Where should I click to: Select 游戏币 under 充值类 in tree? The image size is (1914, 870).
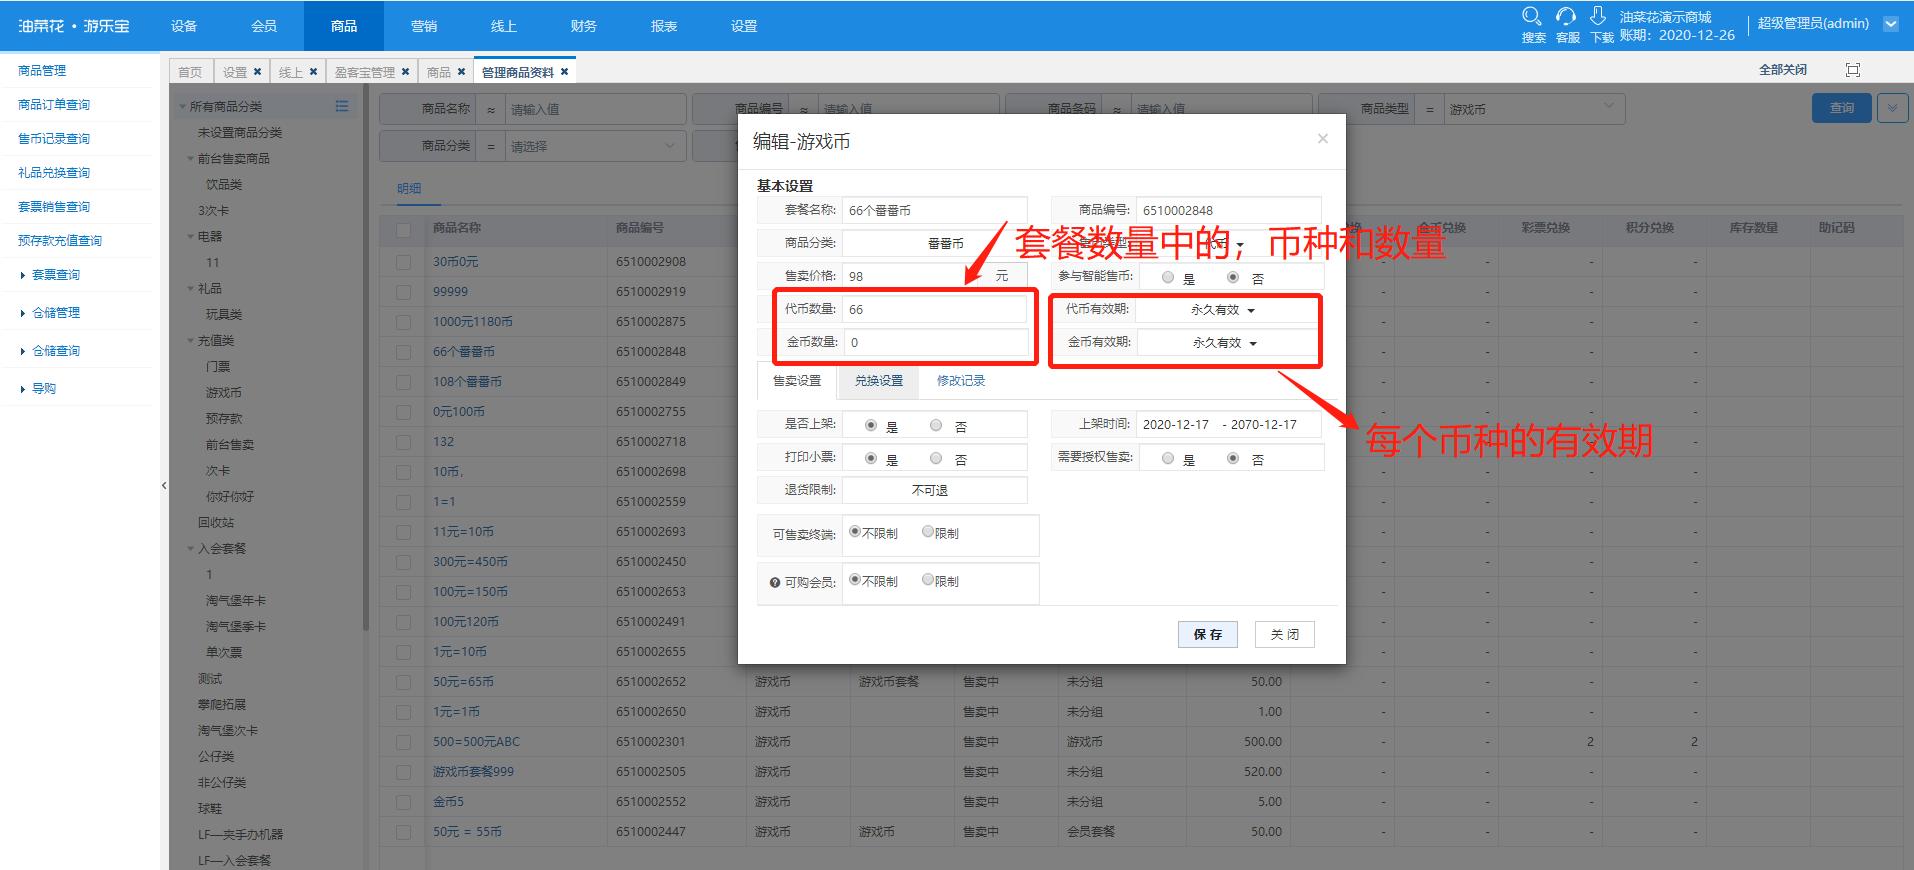point(224,393)
